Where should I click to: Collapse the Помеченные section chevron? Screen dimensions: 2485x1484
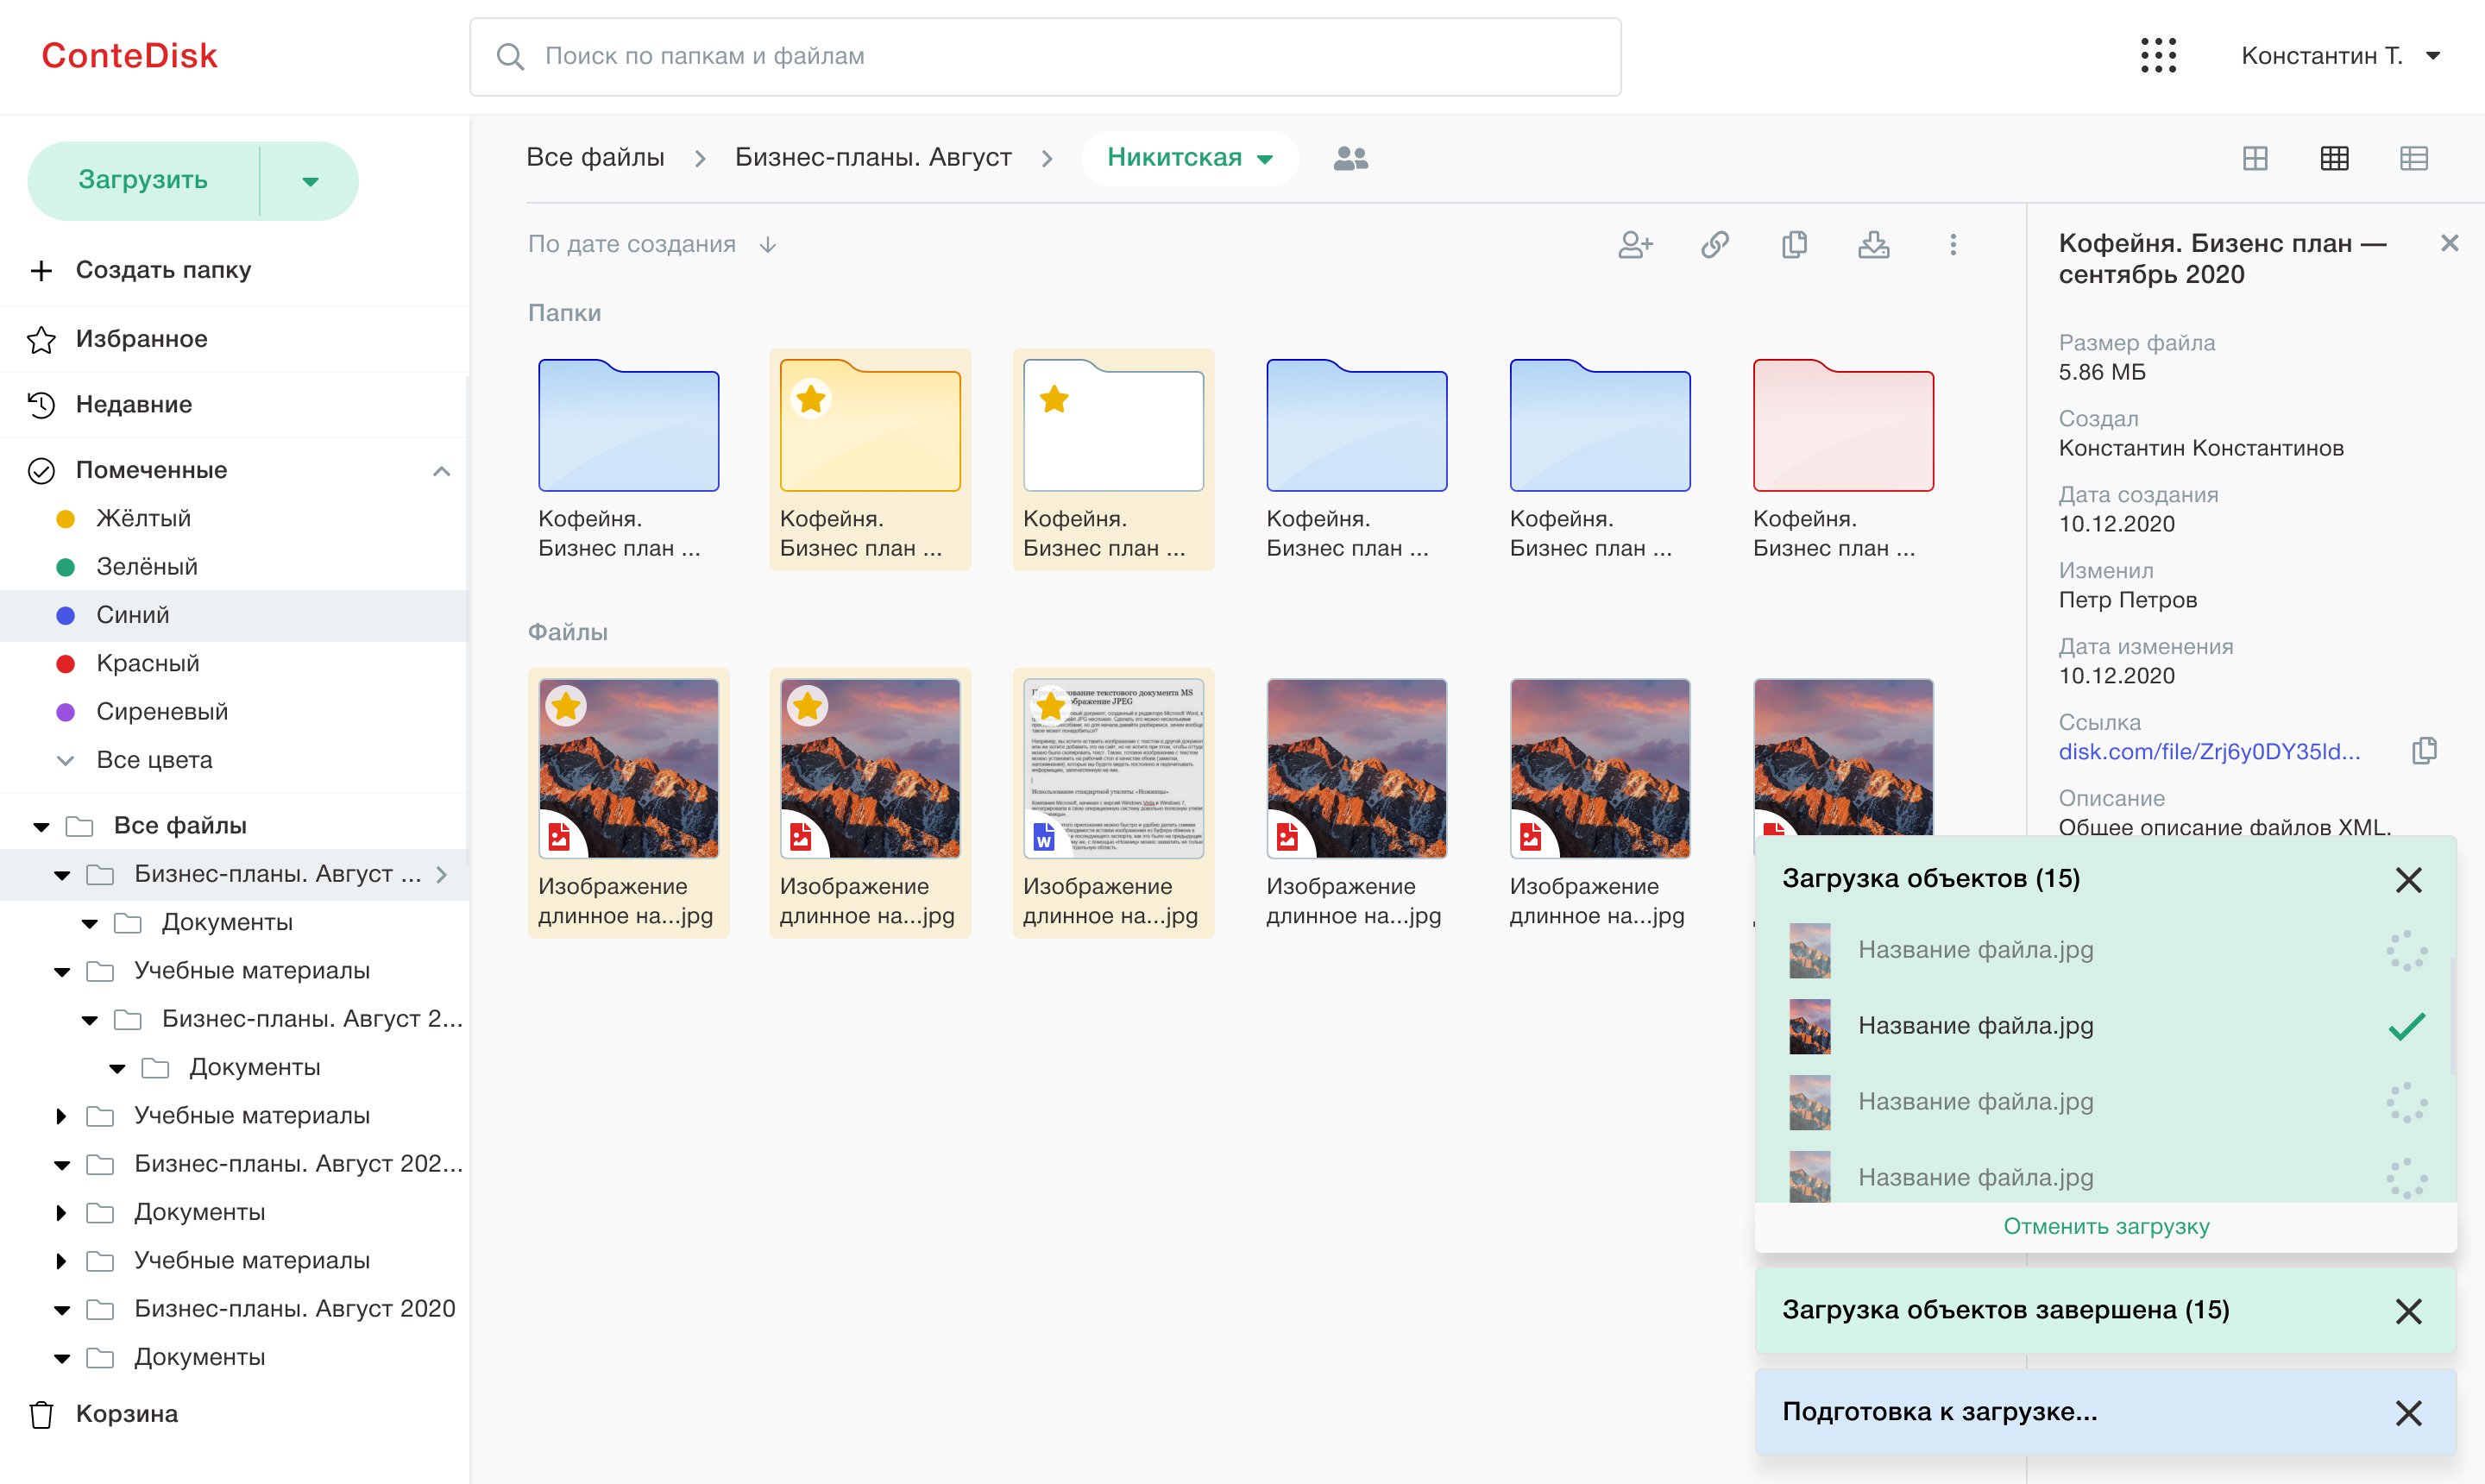pos(441,471)
